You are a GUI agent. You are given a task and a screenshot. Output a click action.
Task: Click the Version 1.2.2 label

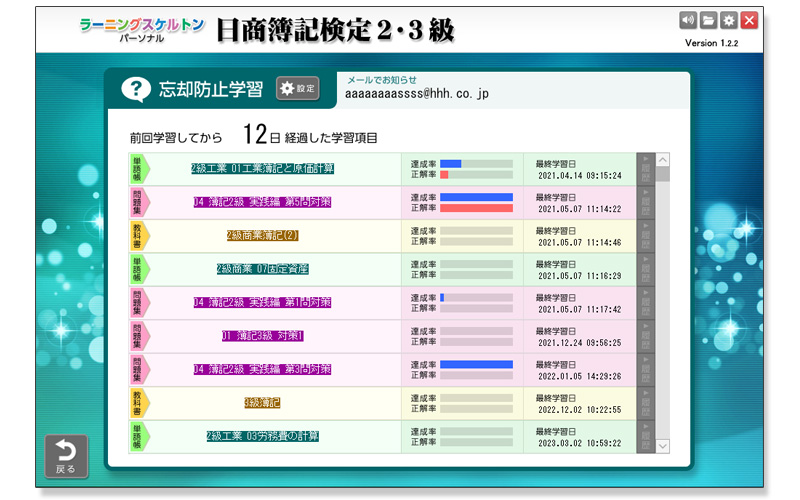[x=711, y=43]
